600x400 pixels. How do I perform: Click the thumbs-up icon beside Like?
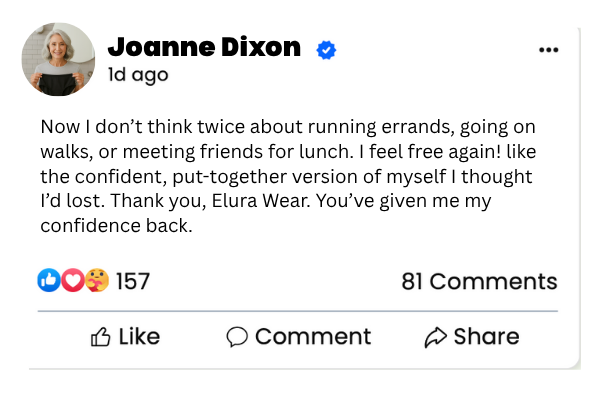[101, 337]
